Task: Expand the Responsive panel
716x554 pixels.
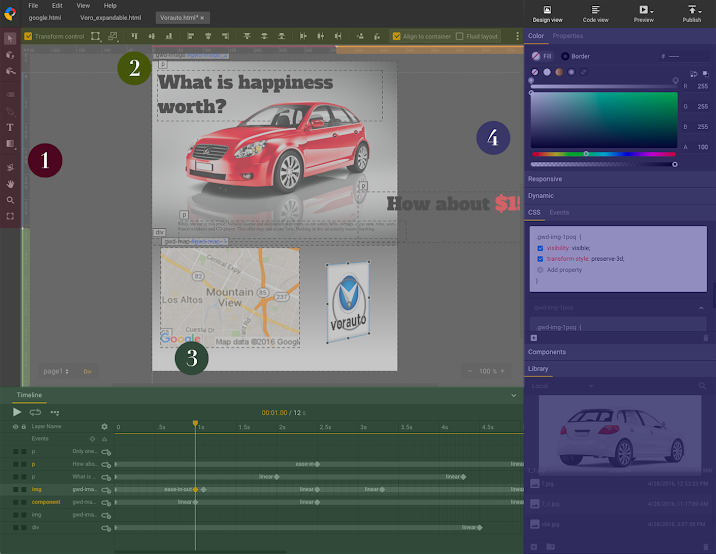Action: pos(620,179)
